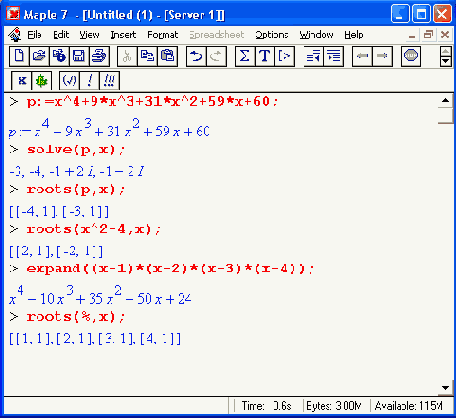Open the Format menu
This screenshot has height=418, width=456.
pos(163,35)
